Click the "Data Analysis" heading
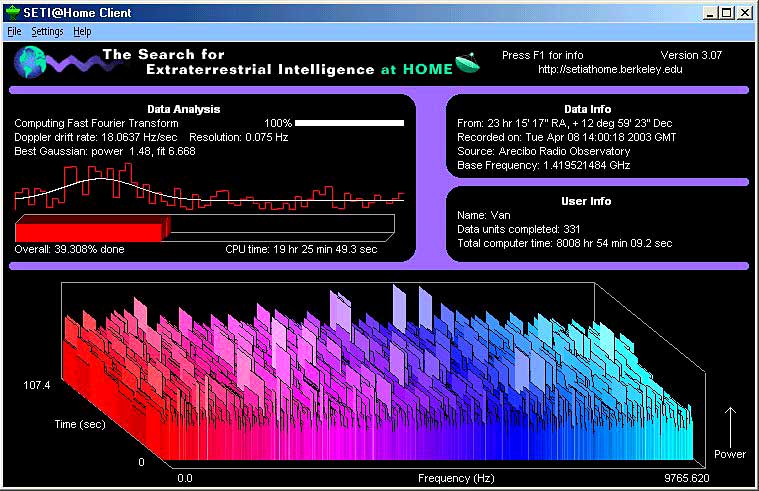Image resolution: width=759 pixels, height=491 pixels. click(183, 109)
